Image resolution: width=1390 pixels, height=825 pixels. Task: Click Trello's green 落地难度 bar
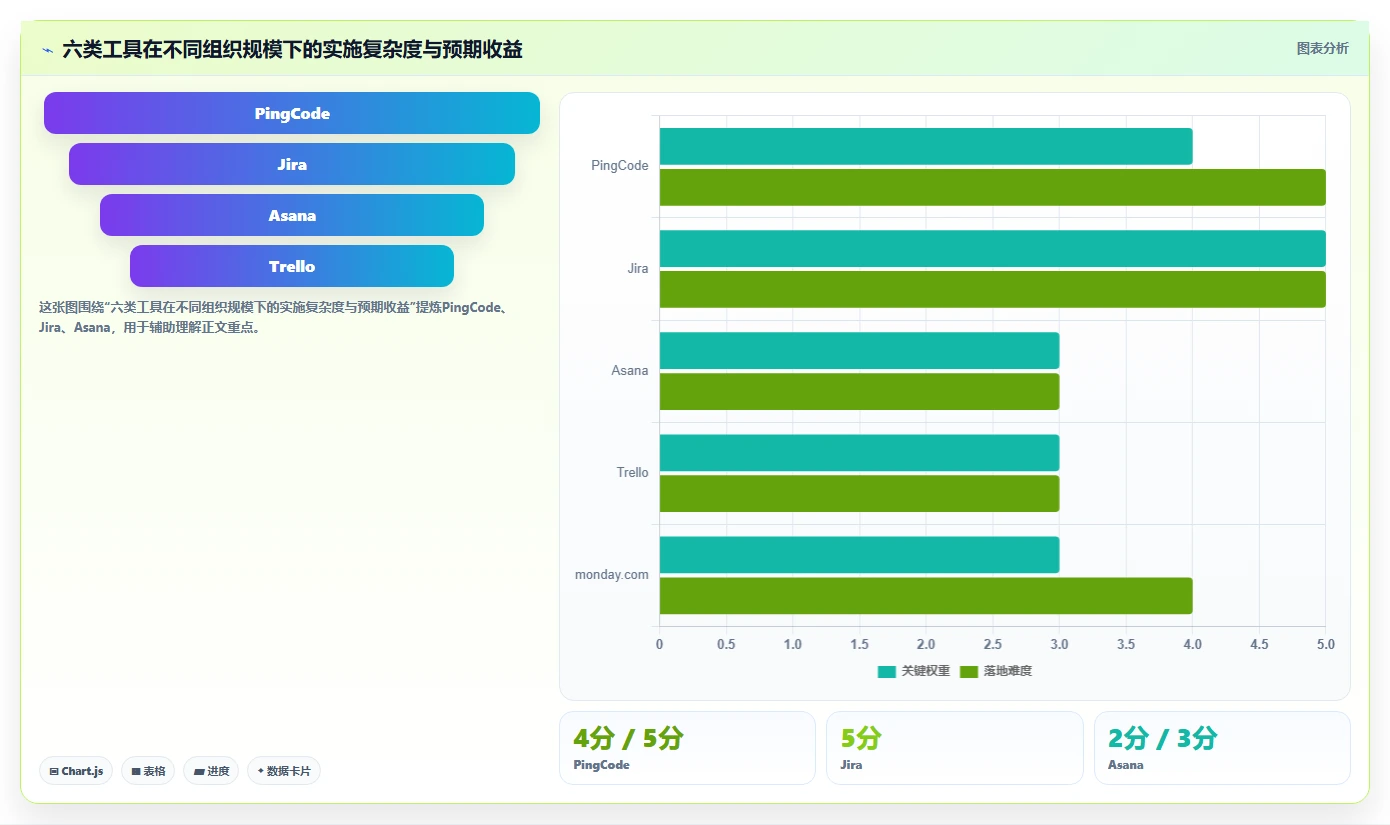[859, 493]
